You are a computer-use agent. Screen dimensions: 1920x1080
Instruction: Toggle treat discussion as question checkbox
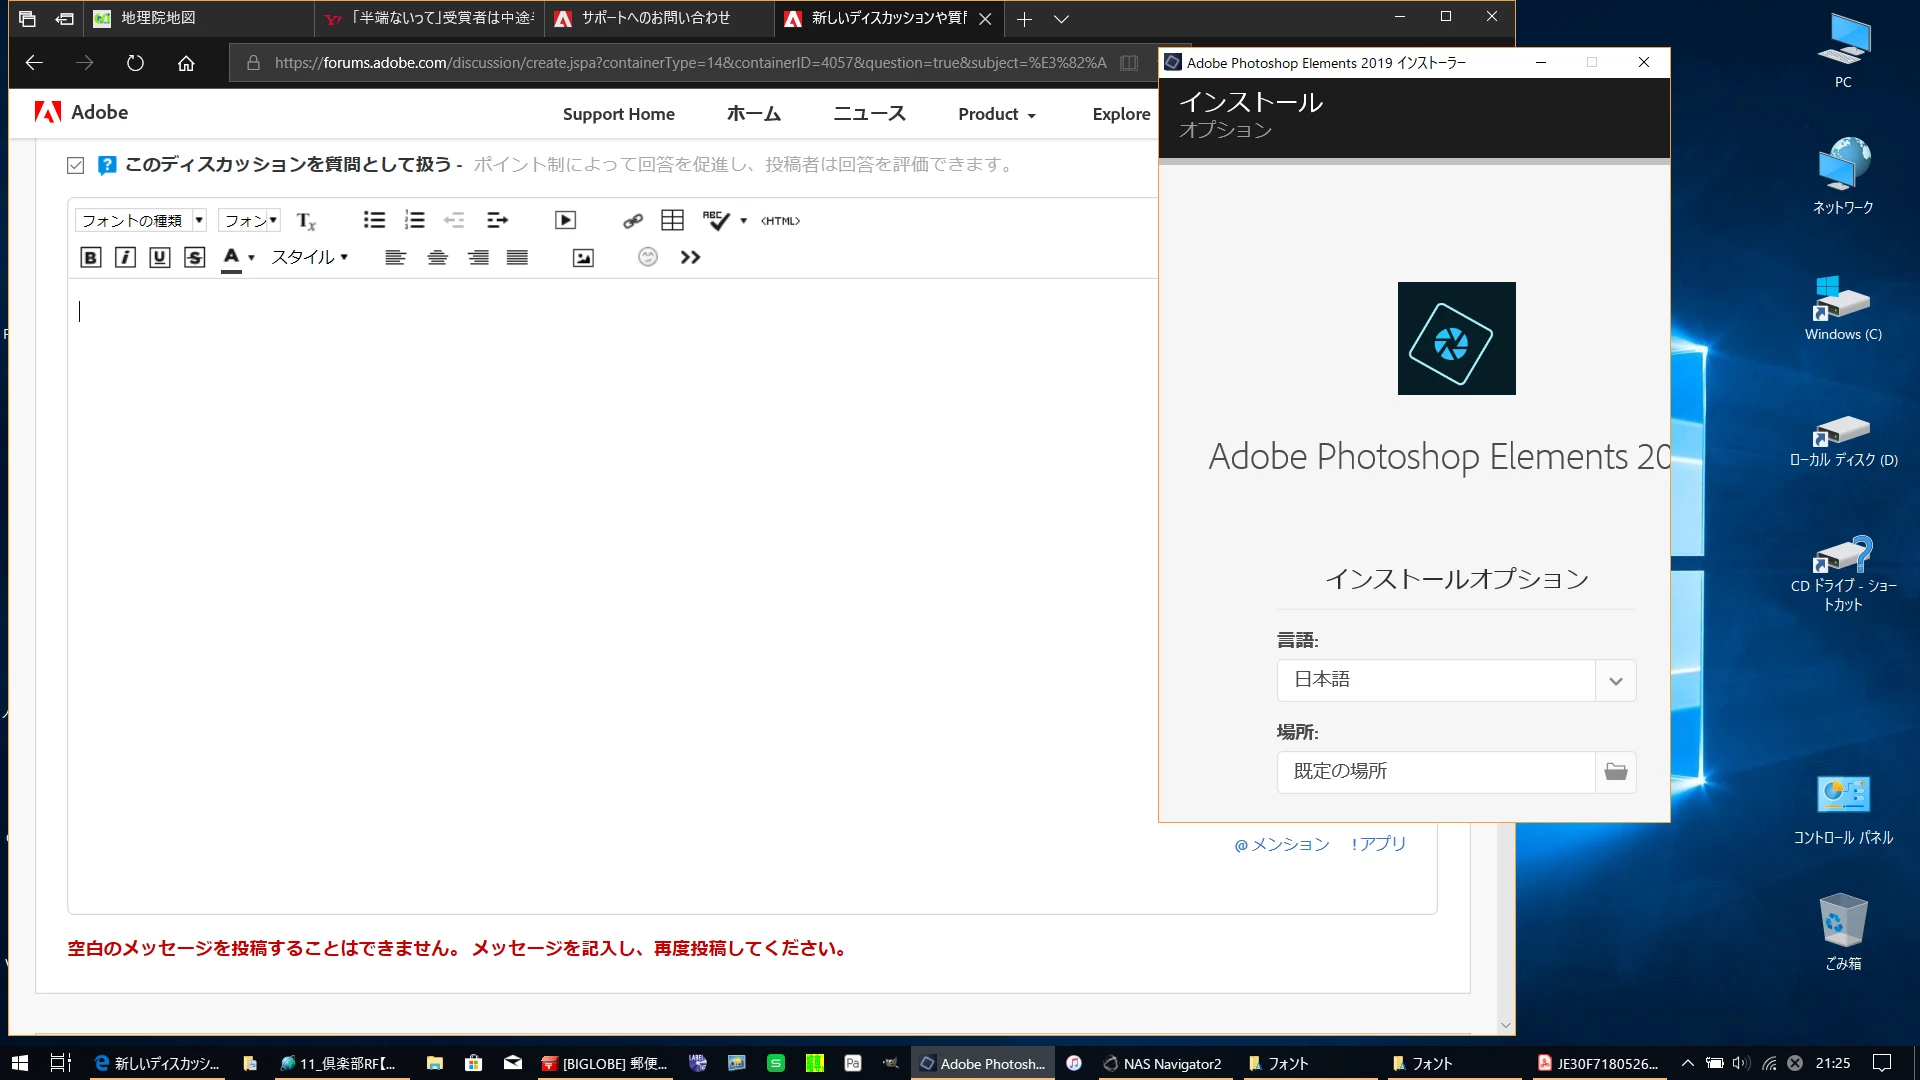point(76,165)
